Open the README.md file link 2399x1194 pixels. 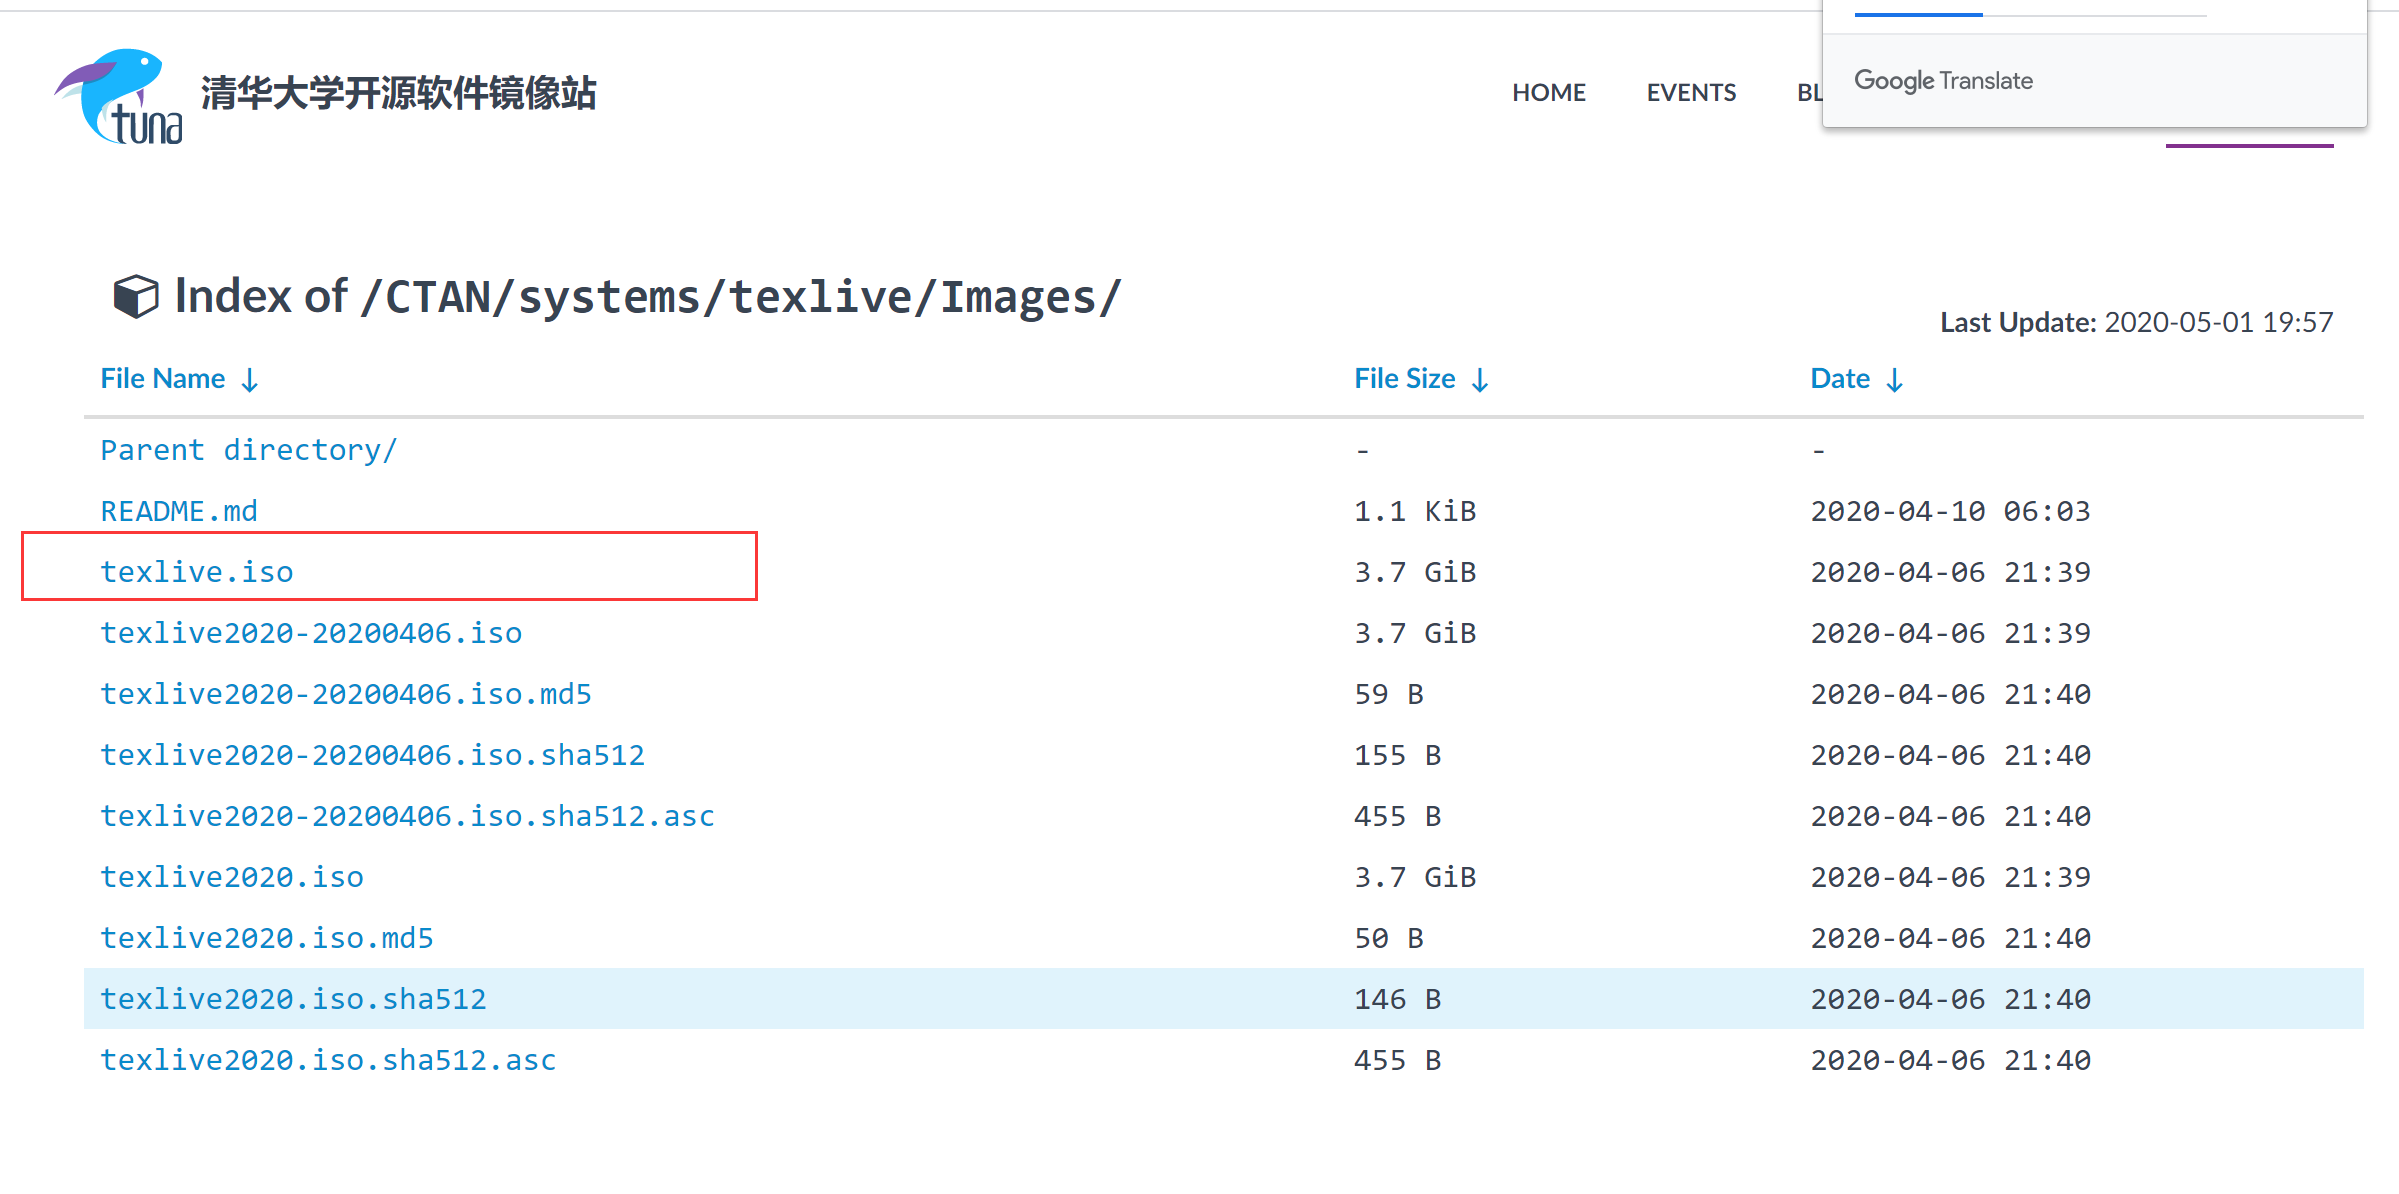coord(179,511)
